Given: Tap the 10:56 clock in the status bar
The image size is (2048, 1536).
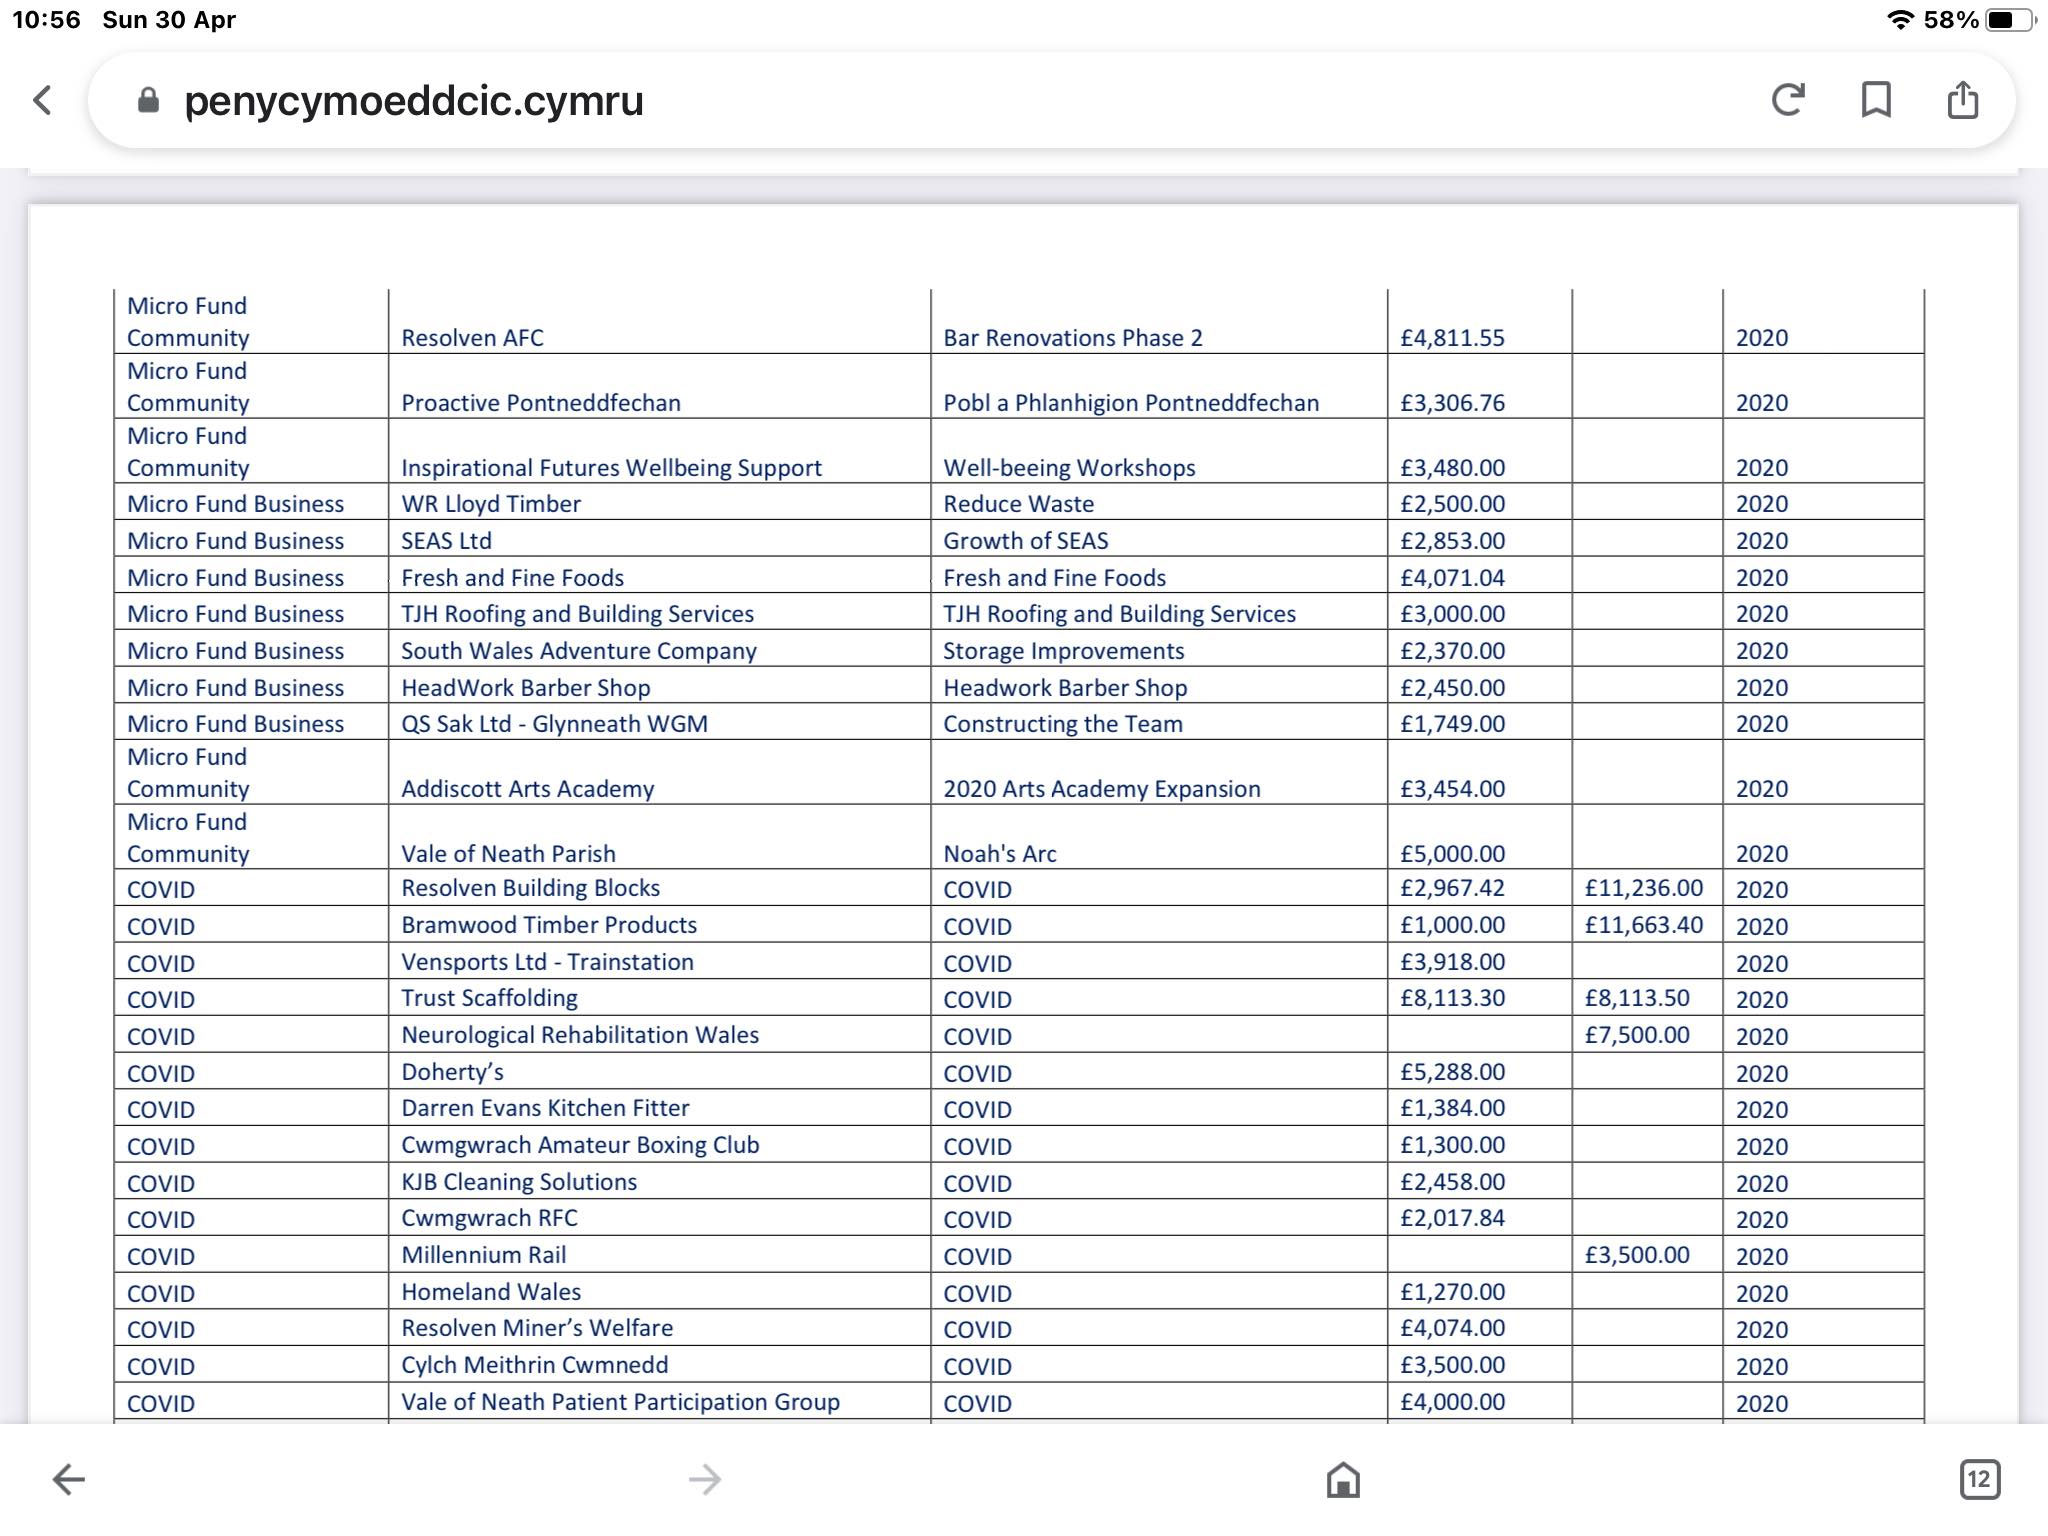Looking at the screenshot, I should point(46,20).
